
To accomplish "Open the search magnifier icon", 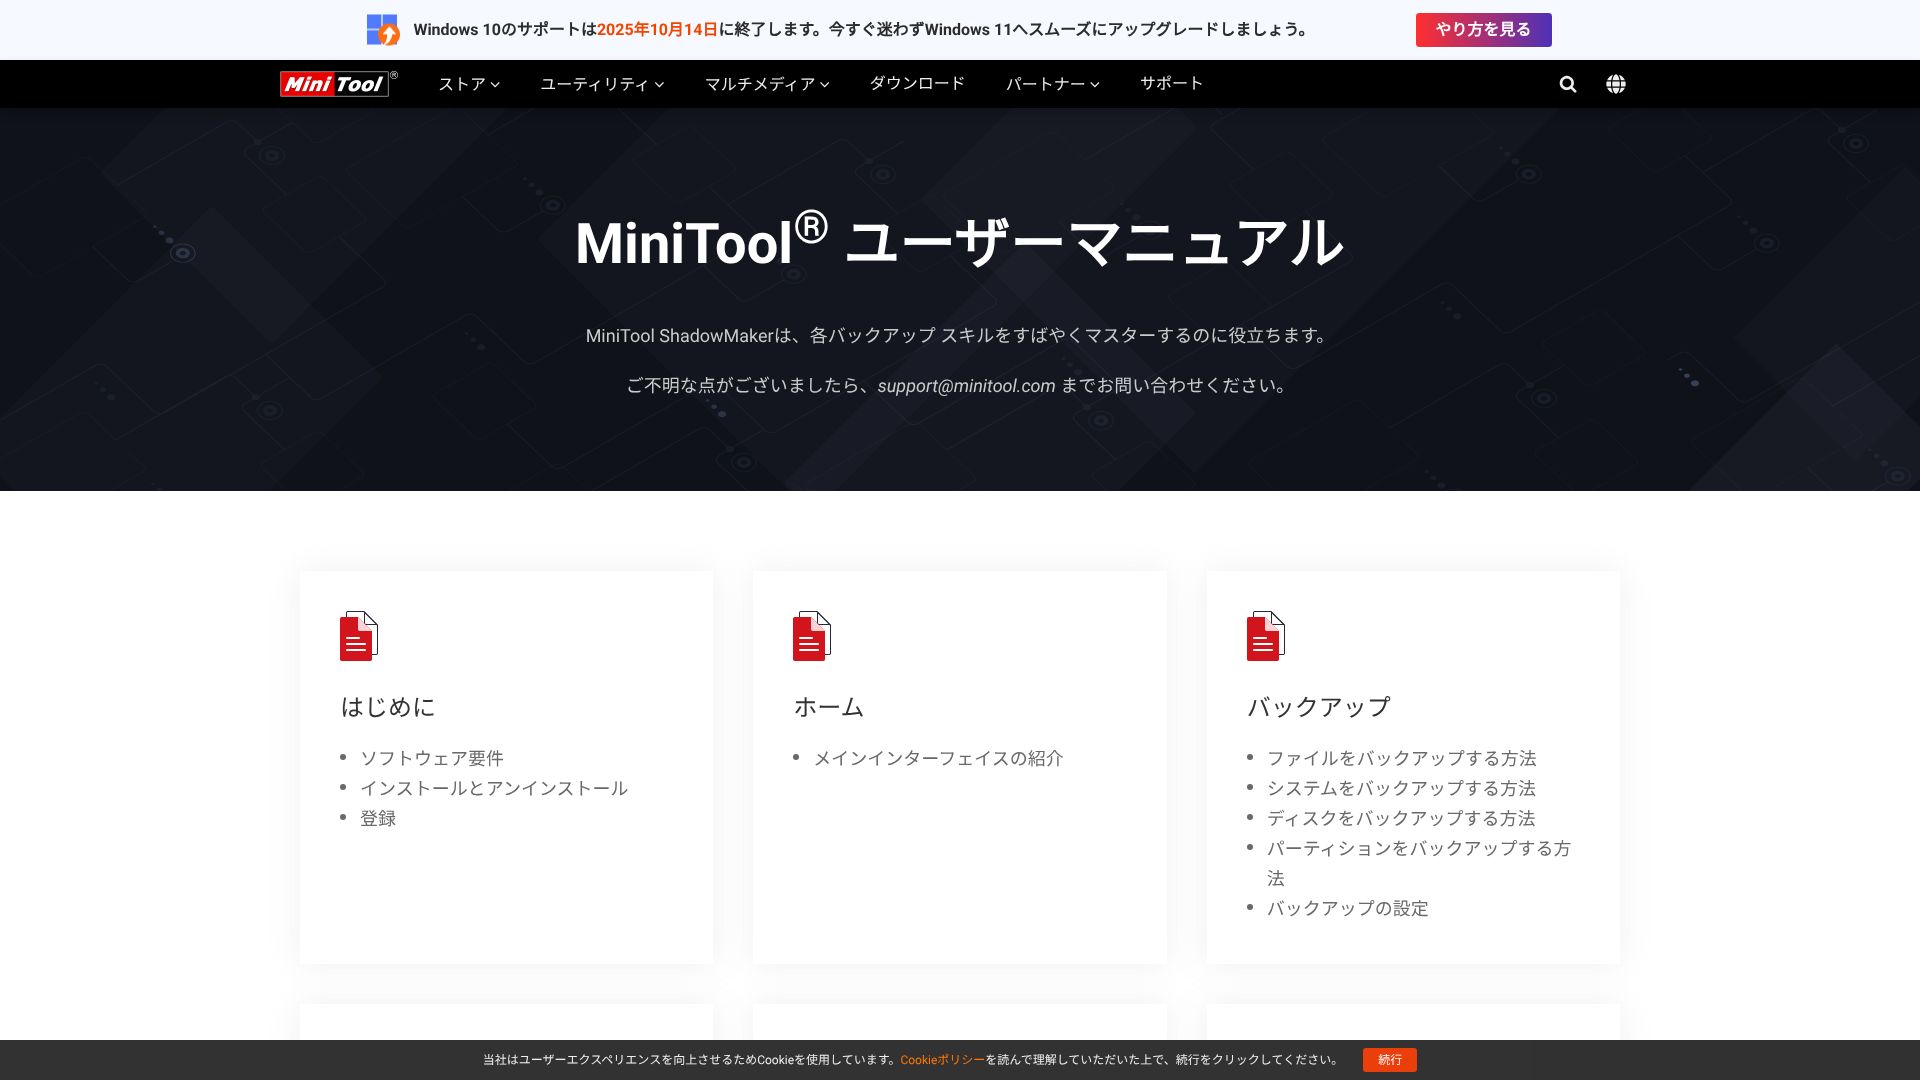I will pyautogui.click(x=1568, y=84).
